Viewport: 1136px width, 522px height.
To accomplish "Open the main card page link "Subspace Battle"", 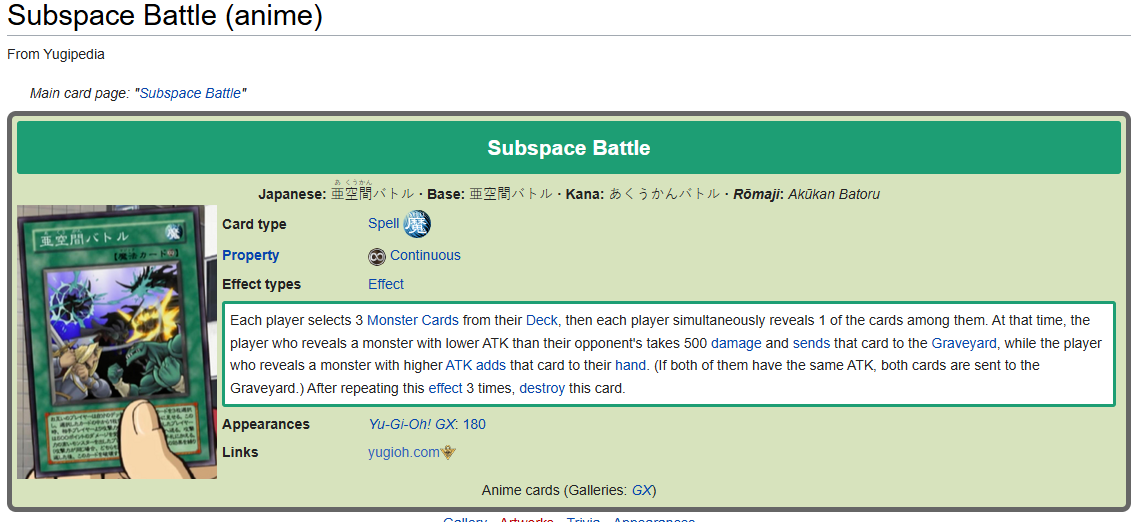I will [191, 93].
